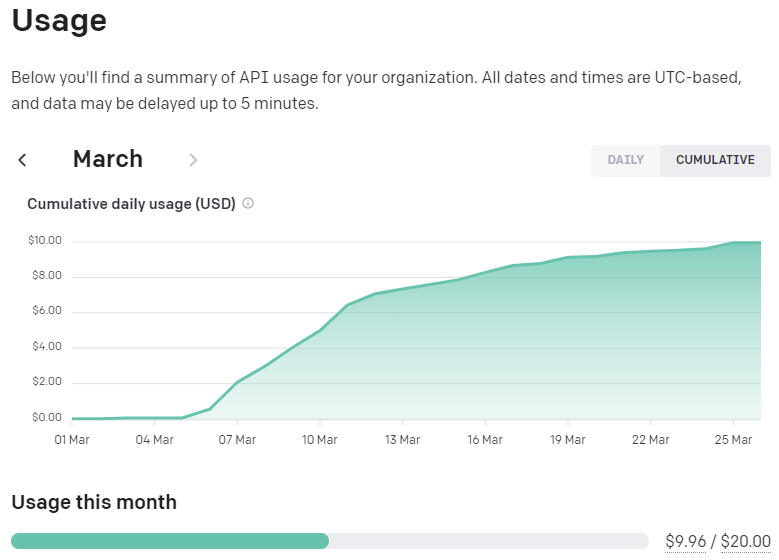Click the $4.00 y-axis label
Screen dimensions: 779x560
[x=47, y=346]
